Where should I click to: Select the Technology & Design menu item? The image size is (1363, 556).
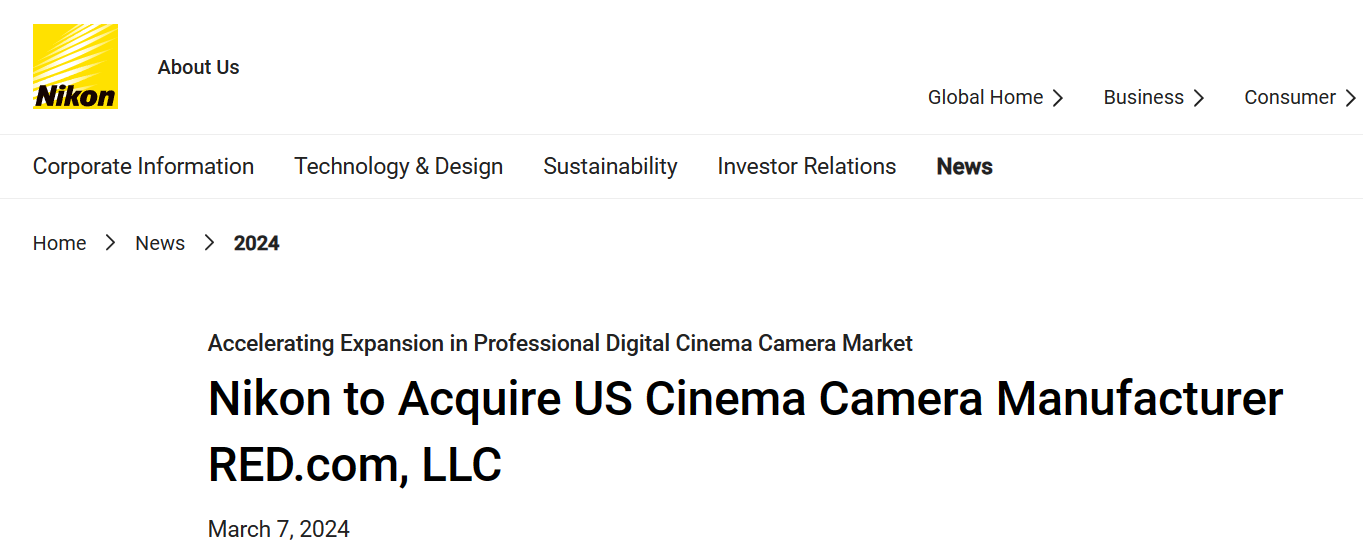(398, 166)
